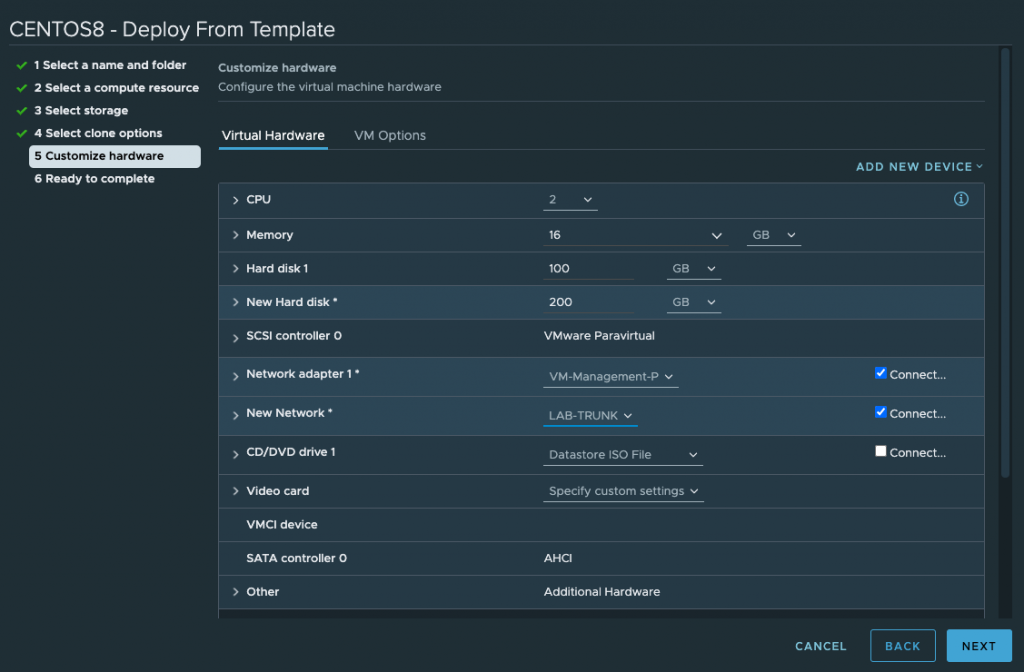Image resolution: width=1024 pixels, height=672 pixels.
Task: Uncheck Connect for New Network
Action: pos(880,412)
